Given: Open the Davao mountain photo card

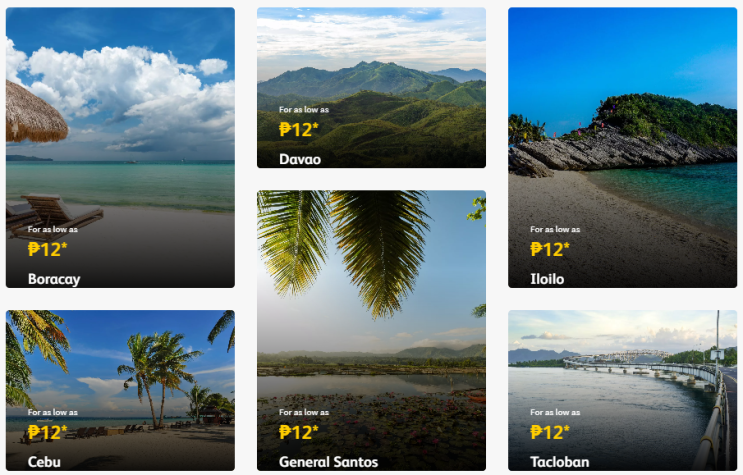Looking at the screenshot, I should [x=372, y=88].
